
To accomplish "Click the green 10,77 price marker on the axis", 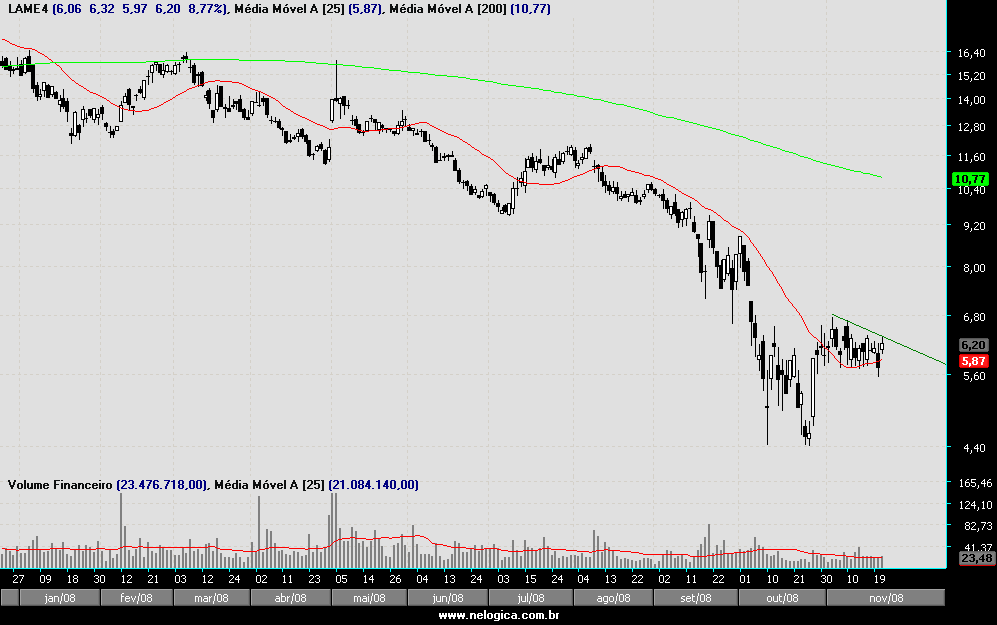I will pos(971,179).
